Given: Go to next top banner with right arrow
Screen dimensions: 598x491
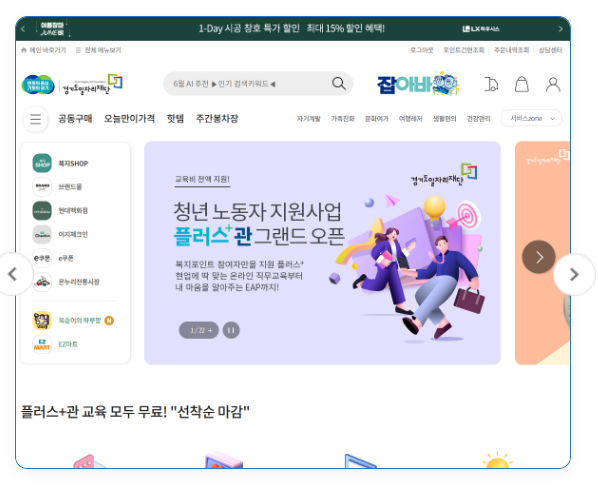Looking at the screenshot, I should [560, 29].
